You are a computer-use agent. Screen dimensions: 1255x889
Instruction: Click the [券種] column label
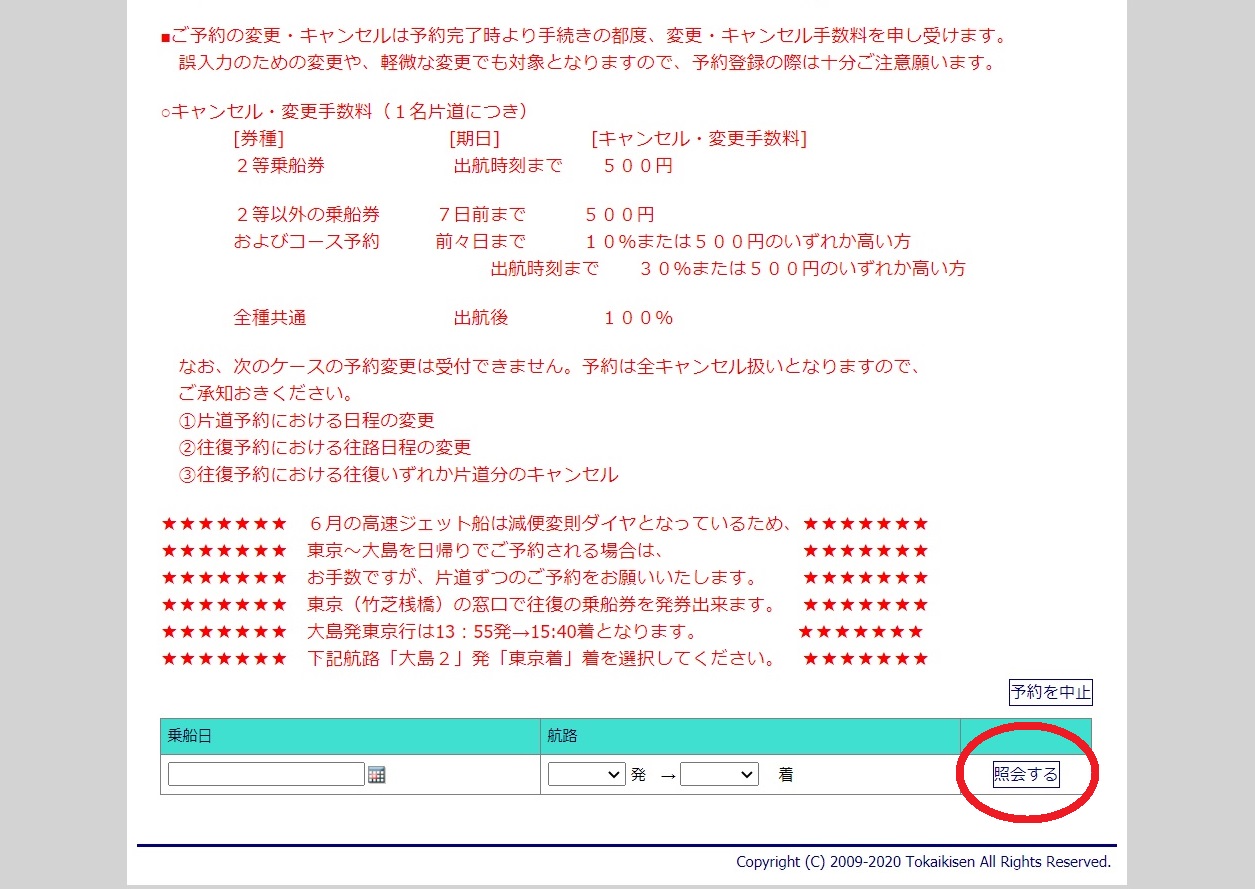tap(258, 139)
